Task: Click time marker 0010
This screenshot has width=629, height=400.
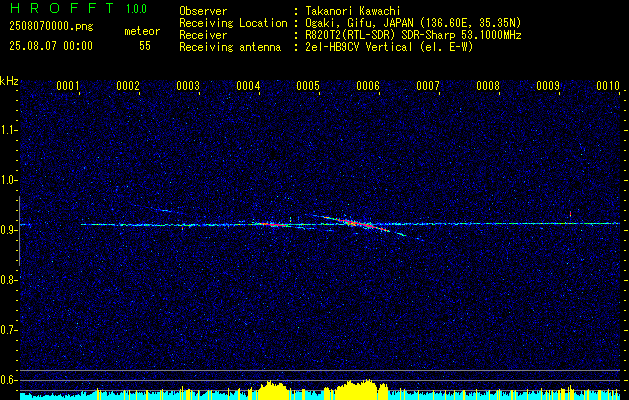Action: pyautogui.click(x=608, y=86)
